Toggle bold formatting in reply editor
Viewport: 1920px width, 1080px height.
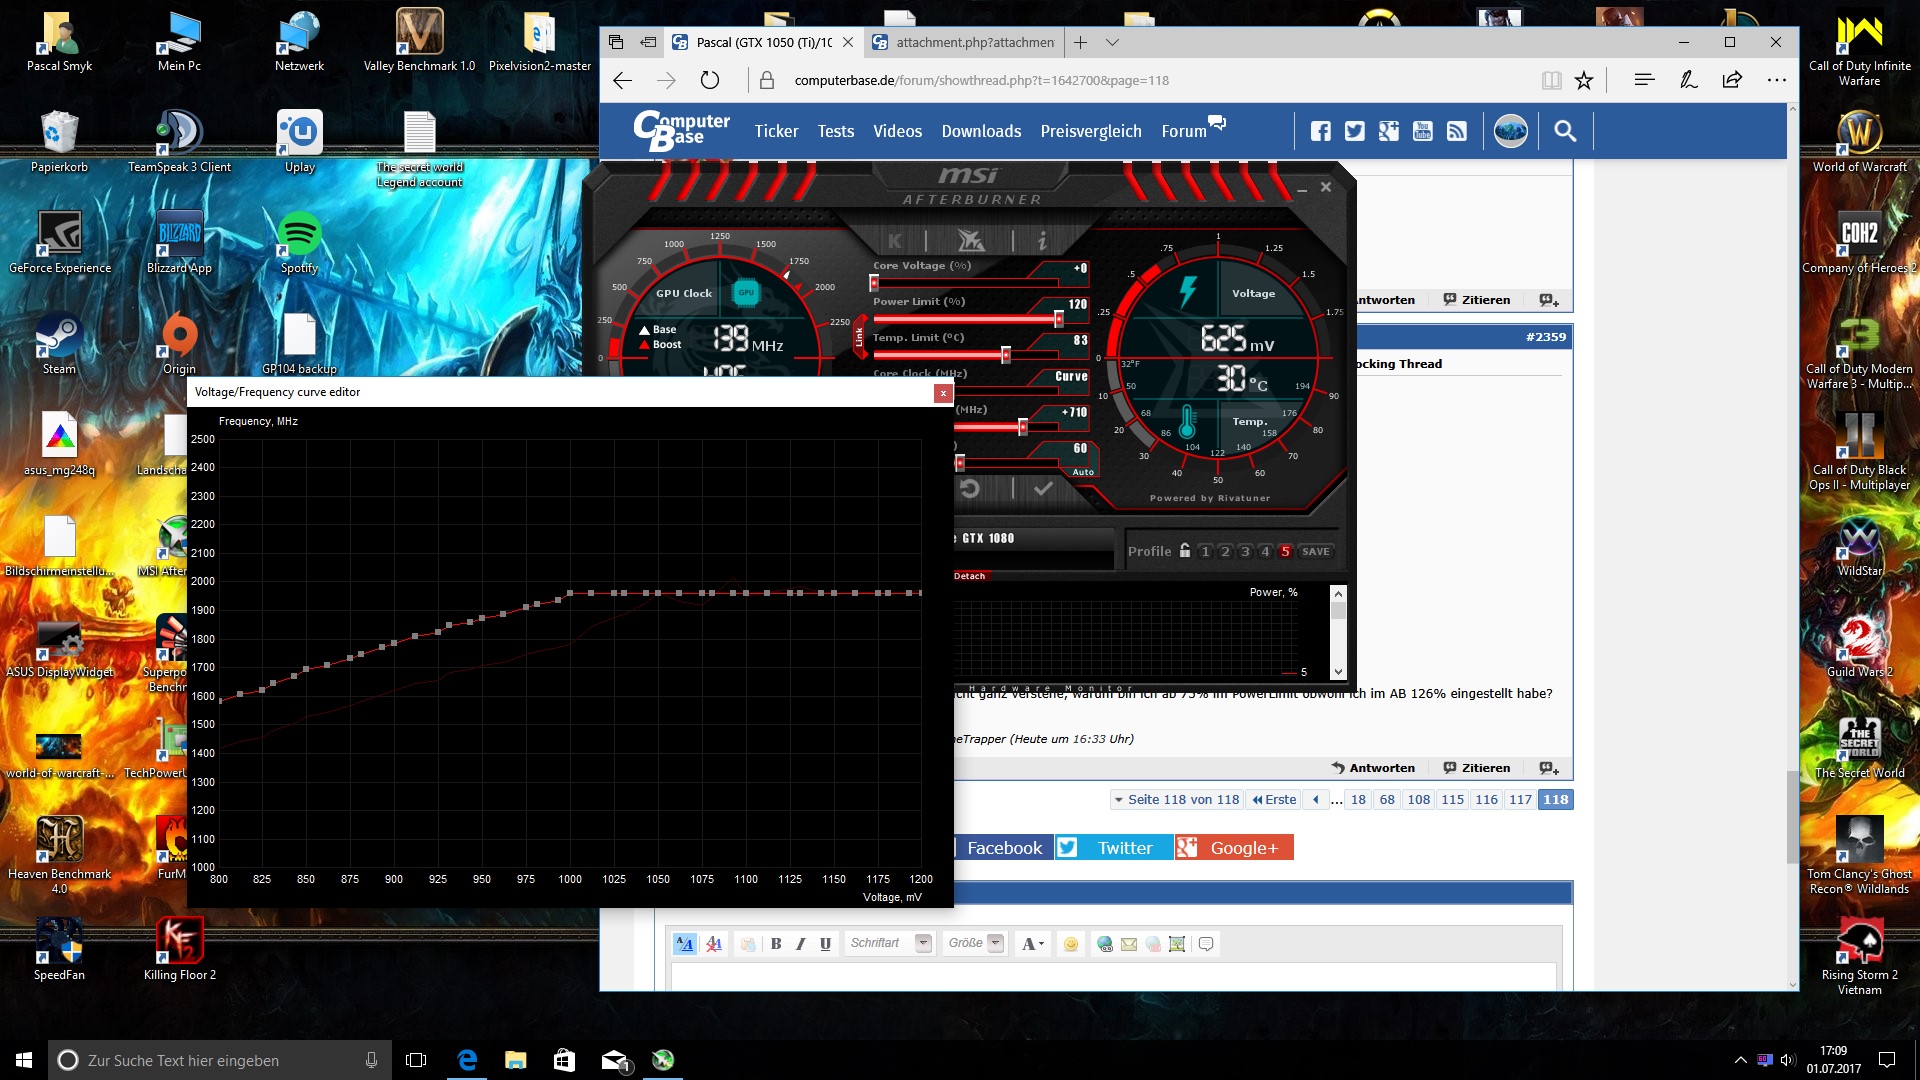(776, 943)
